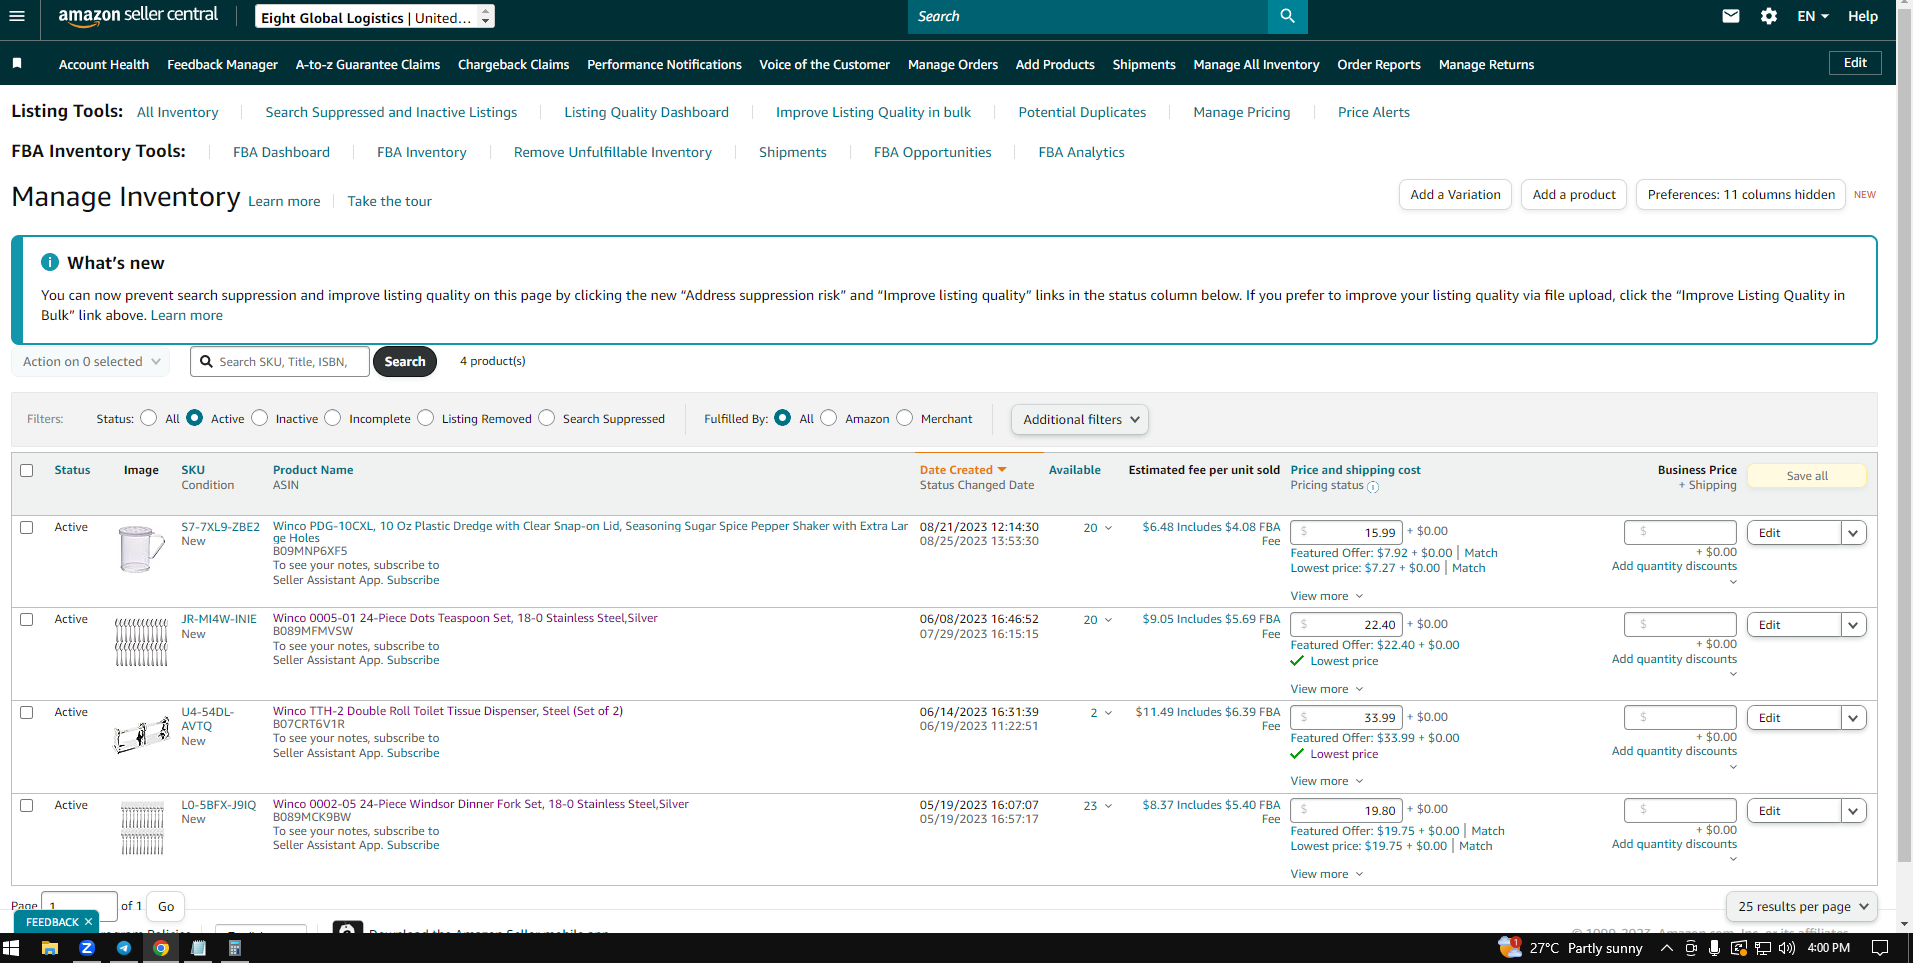Click the Pricing status info icon
The image size is (1913, 963).
click(x=1373, y=487)
